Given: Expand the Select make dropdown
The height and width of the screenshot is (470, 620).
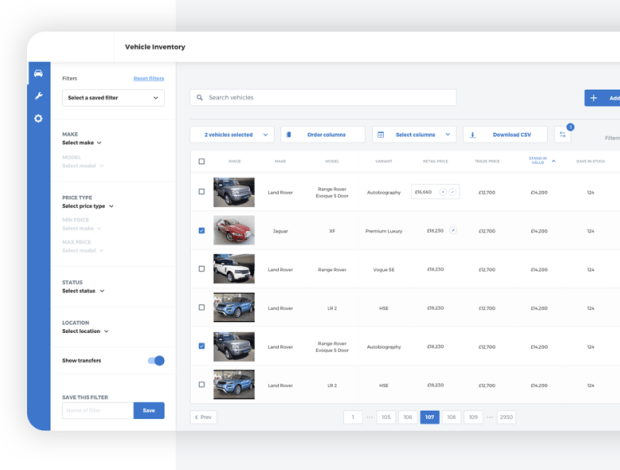Looking at the screenshot, I should click(x=82, y=143).
